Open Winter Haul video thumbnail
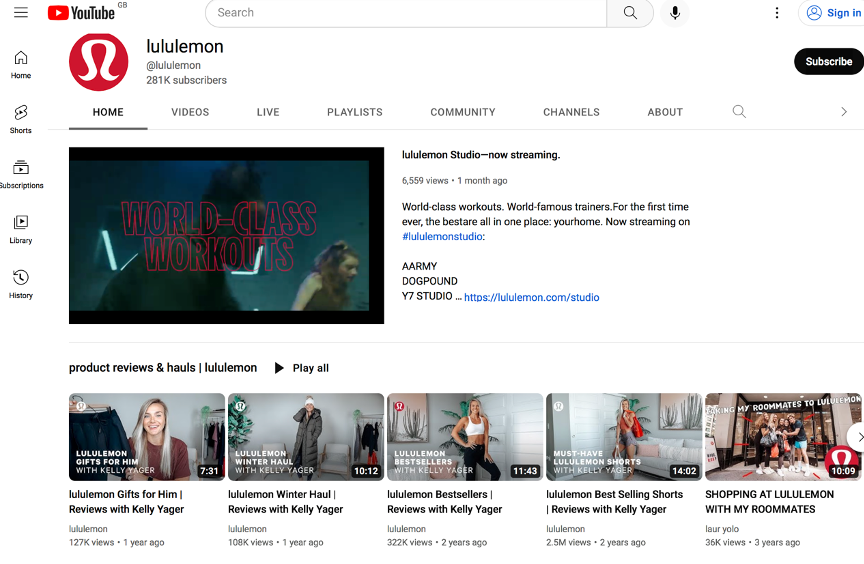The image size is (864, 564). [x=306, y=437]
